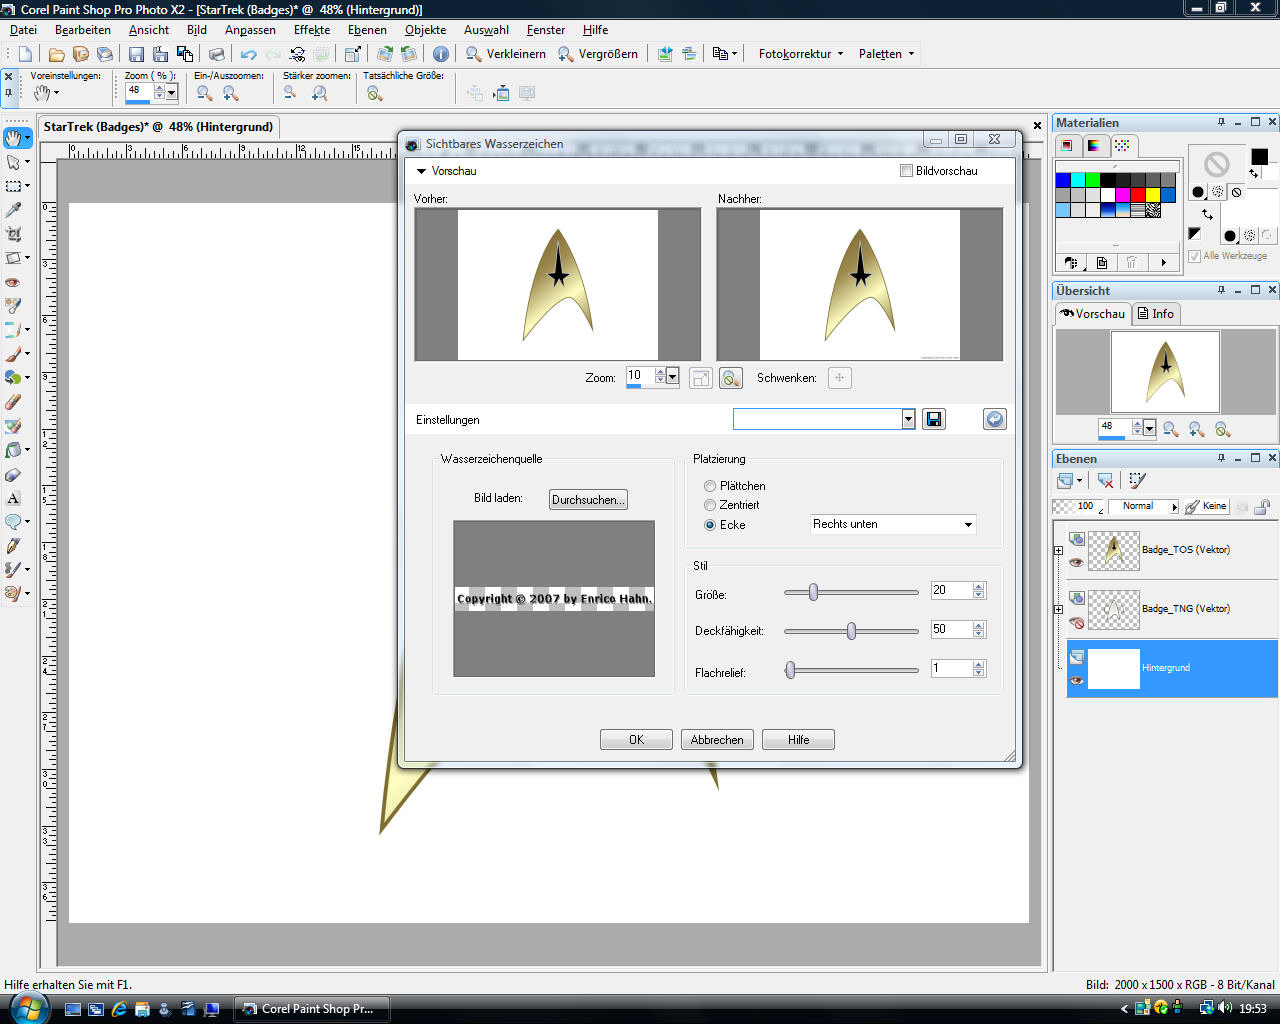Toggle visibility of Badge_TNG layer
This screenshot has width=1280, height=1024.
tap(1076, 622)
